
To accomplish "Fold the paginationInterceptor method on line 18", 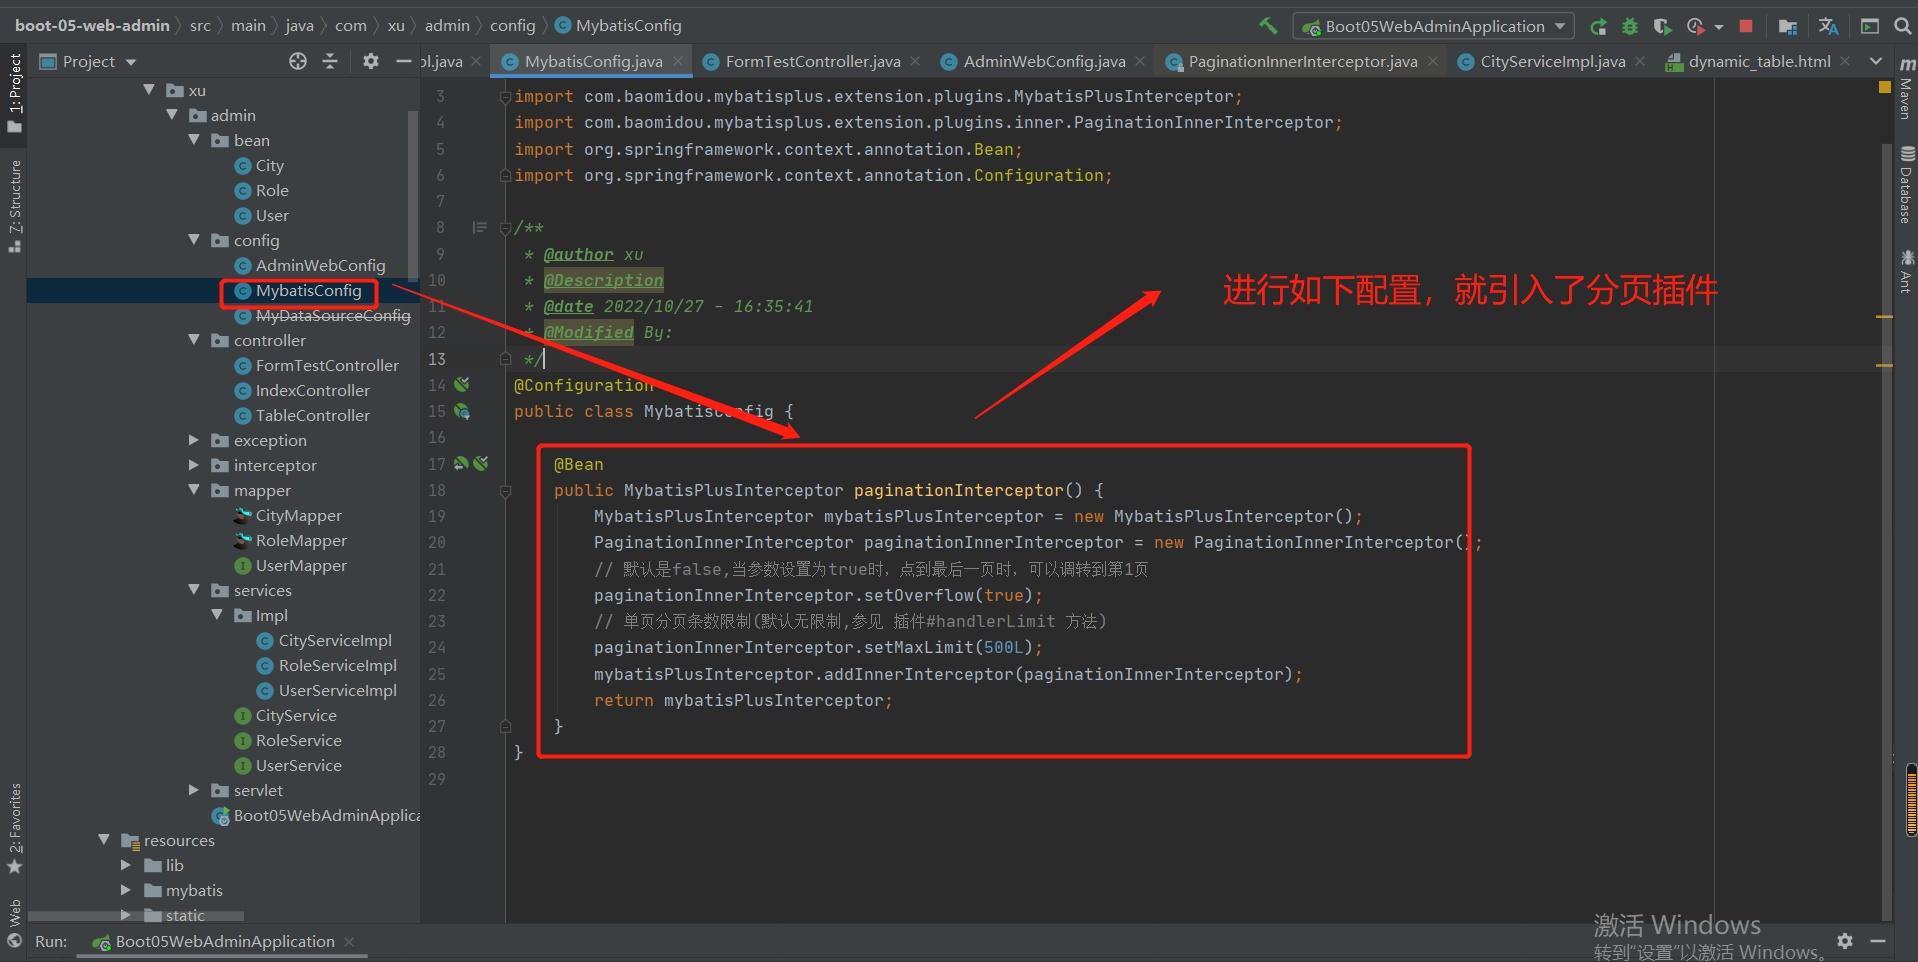I will click(506, 491).
